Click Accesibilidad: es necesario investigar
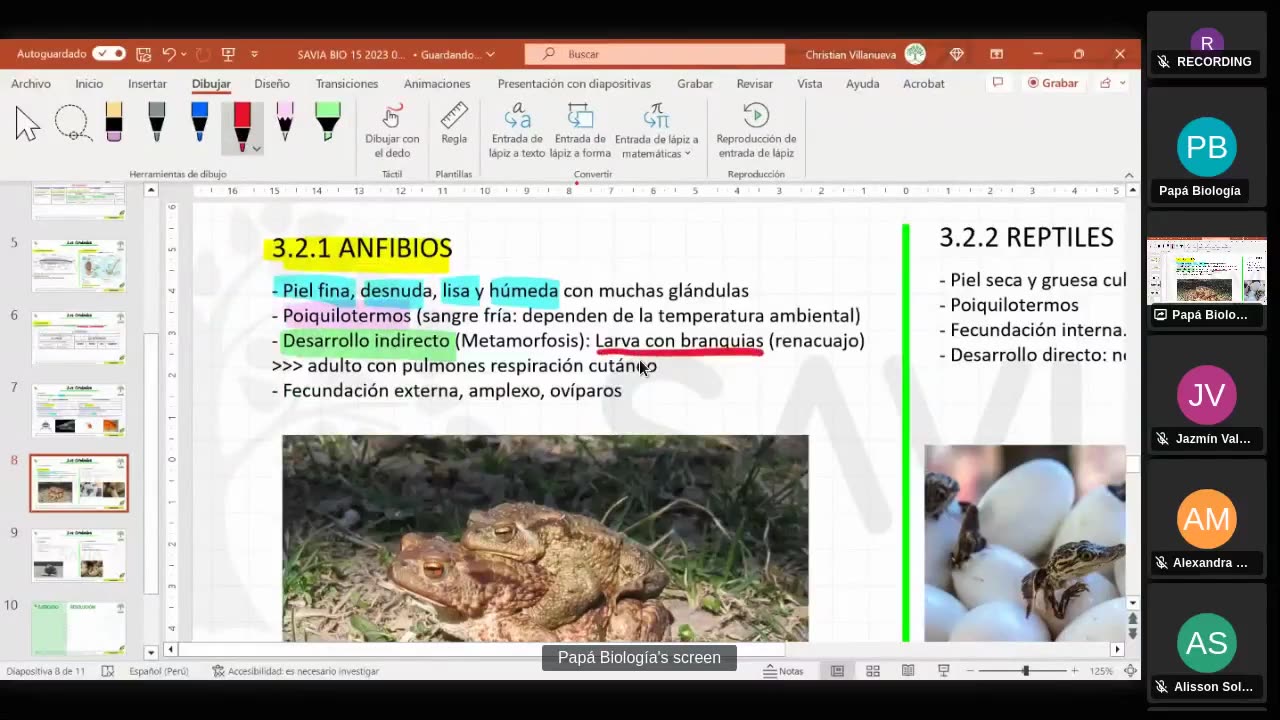This screenshot has width=1280, height=720. coord(295,671)
